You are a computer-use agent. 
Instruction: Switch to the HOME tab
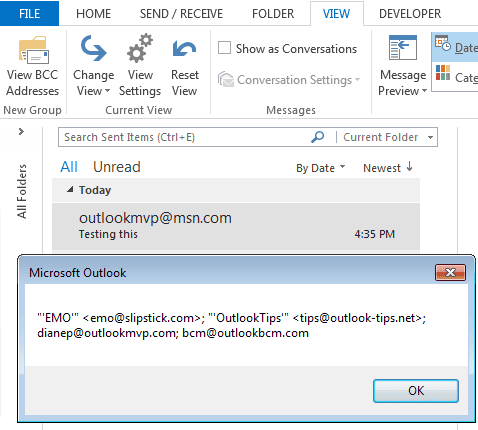93,14
